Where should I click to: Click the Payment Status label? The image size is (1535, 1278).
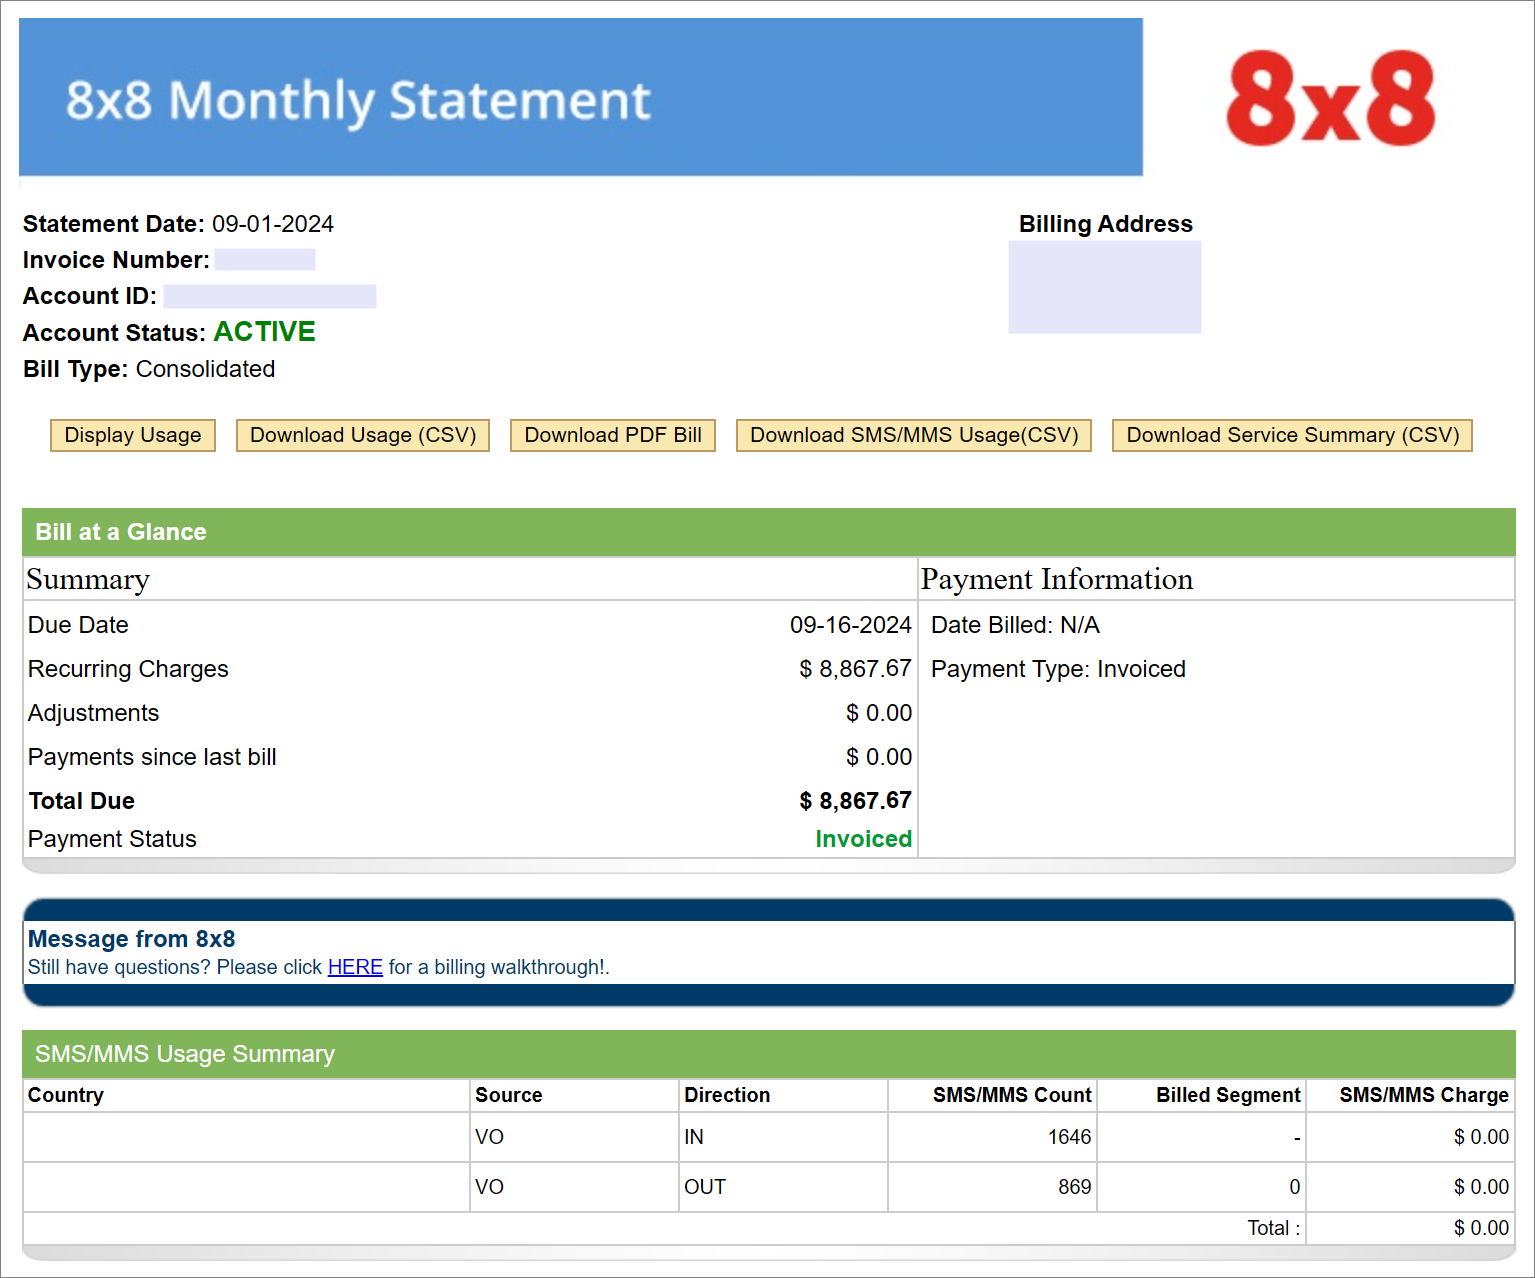point(112,839)
